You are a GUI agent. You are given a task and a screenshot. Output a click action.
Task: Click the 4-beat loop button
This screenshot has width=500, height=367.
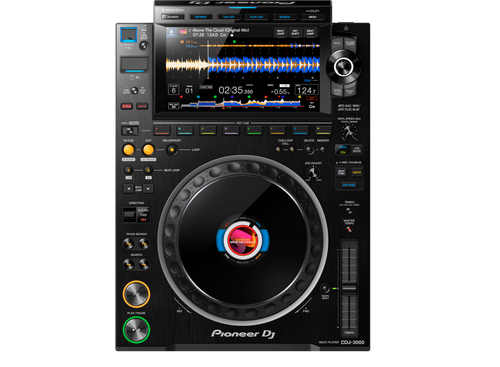(128, 170)
